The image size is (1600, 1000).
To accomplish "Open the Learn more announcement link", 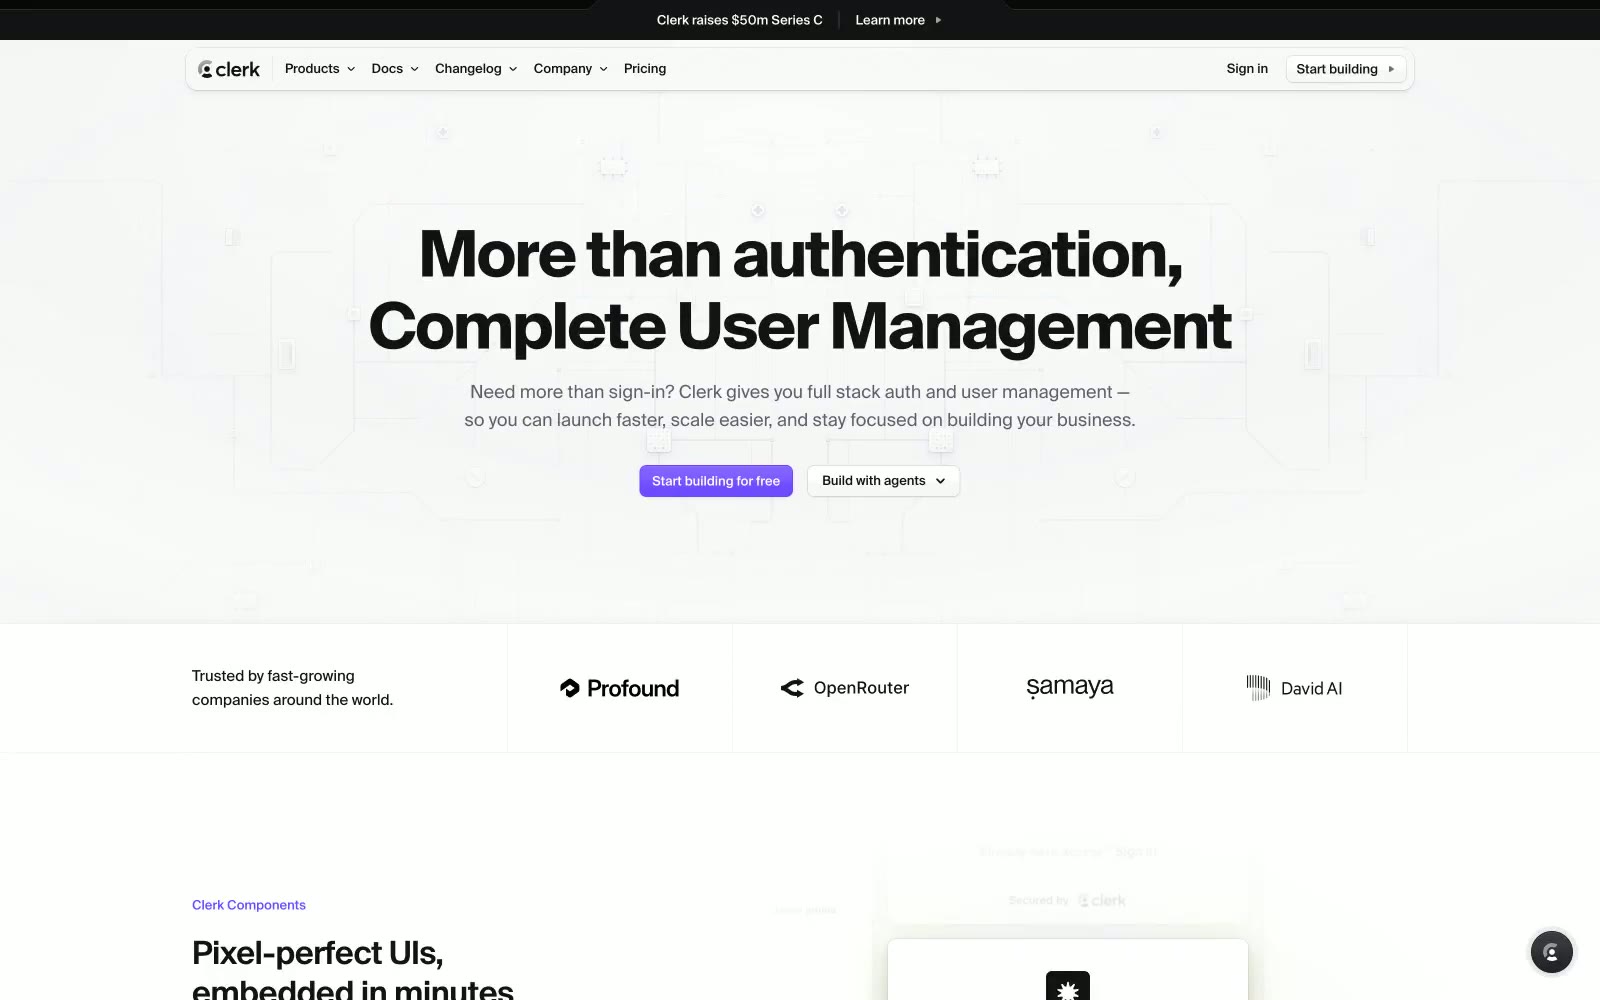I will [890, 20].
